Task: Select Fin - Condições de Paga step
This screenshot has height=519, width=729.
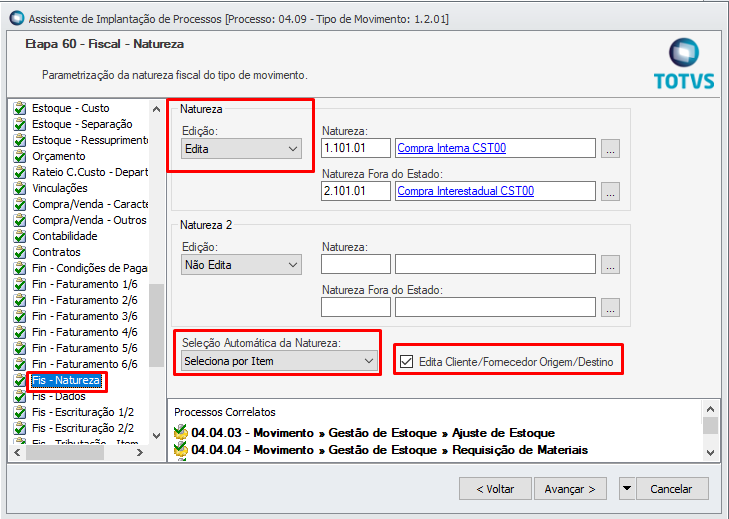Action: coord(90,268)
